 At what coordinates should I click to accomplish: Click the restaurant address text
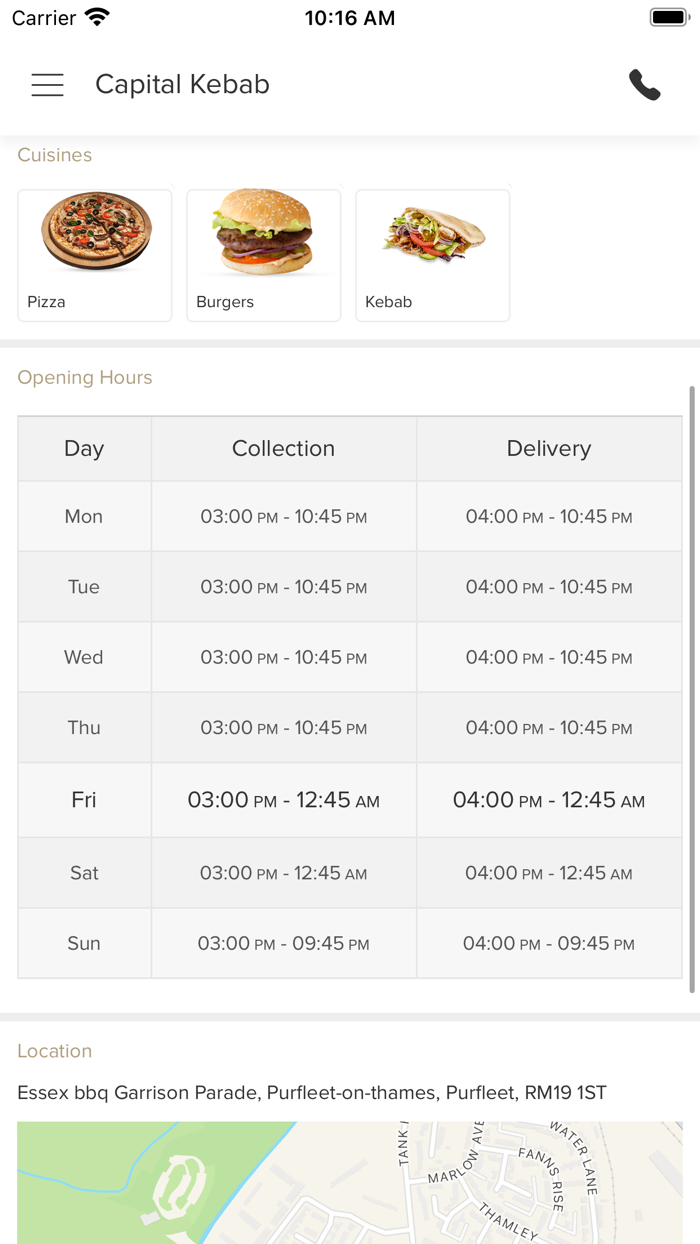pos(311,1093)
